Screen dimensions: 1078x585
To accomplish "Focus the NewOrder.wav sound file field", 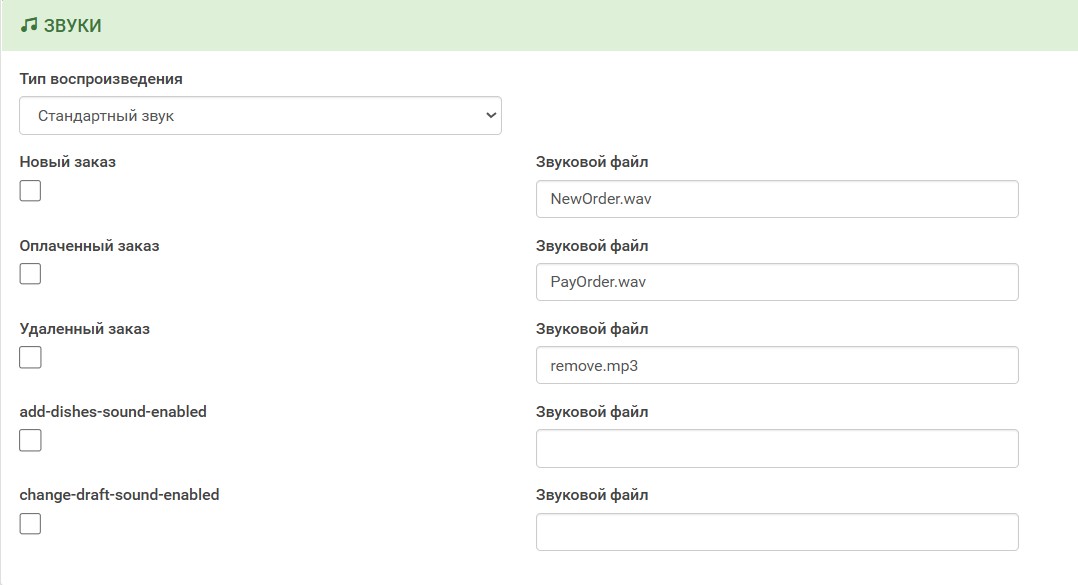I will click(x=777, y=199).
